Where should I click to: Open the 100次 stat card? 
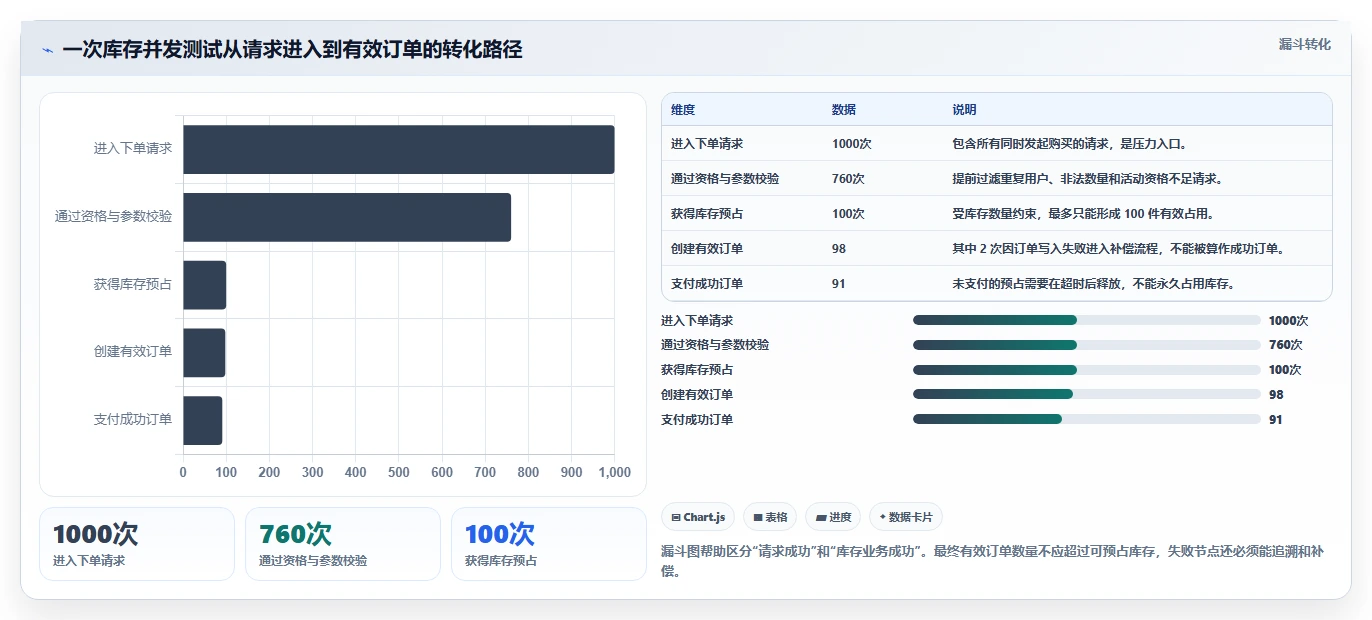[x=549, y=544]
